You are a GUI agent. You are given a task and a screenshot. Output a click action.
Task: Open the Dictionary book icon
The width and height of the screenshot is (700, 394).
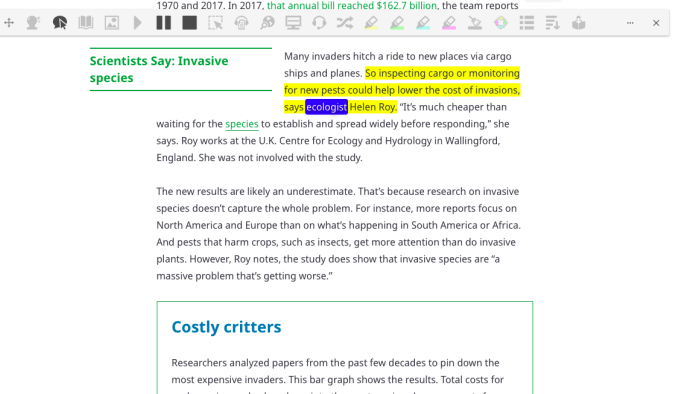[x=86, y=23]
